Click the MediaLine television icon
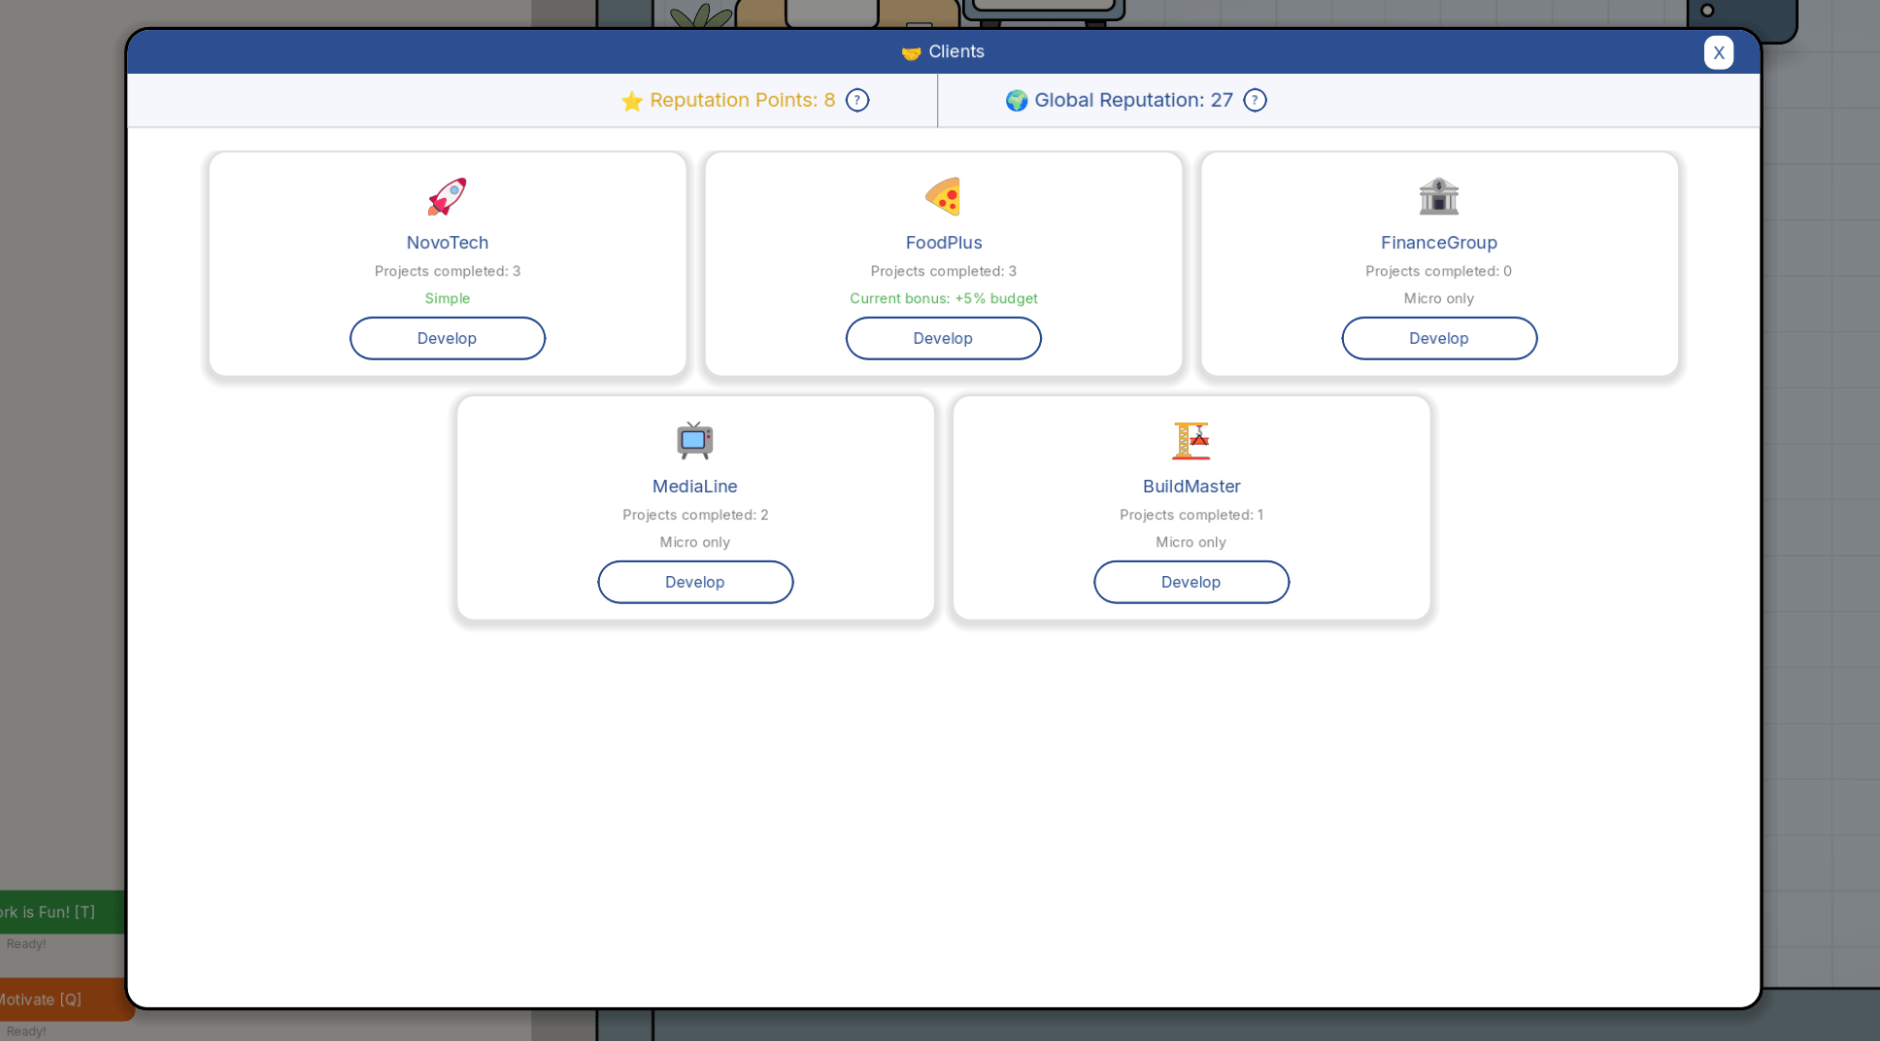 695,440
